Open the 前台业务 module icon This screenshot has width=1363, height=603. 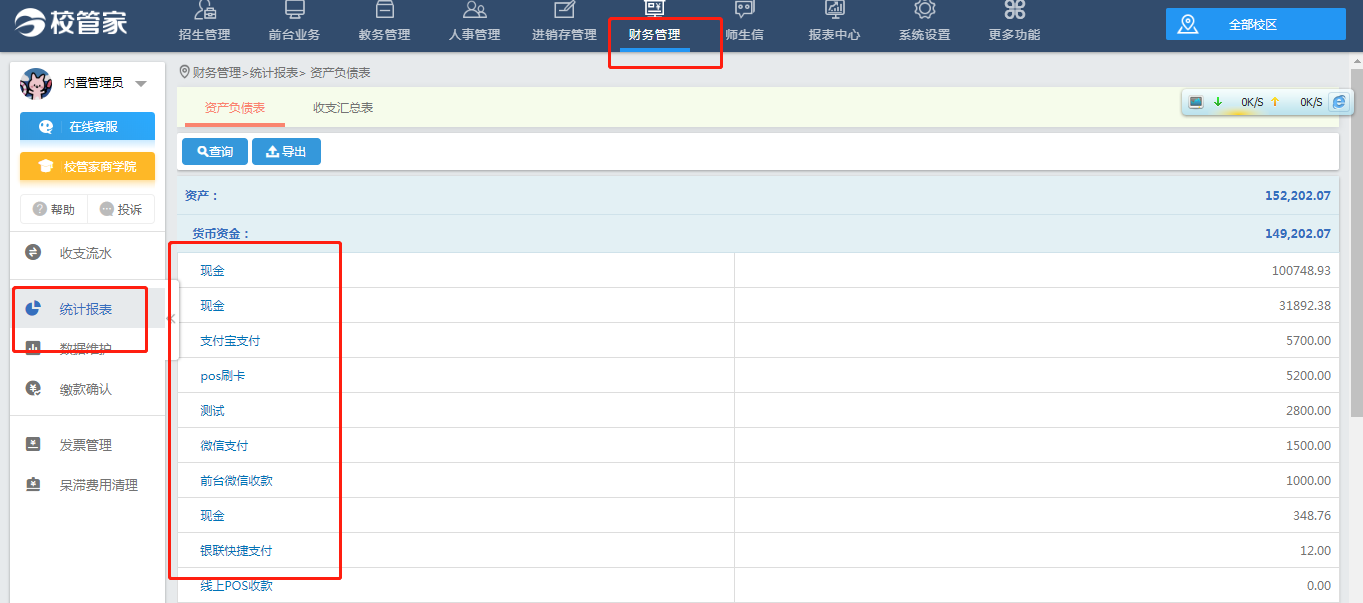294,10
